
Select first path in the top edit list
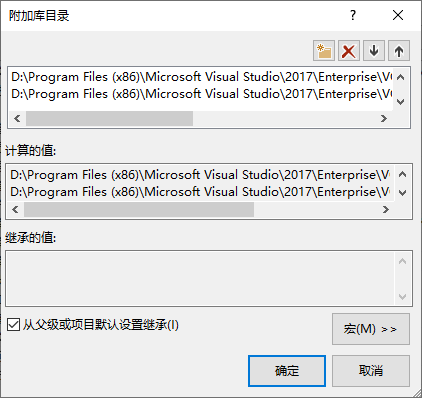pos(201,77)
